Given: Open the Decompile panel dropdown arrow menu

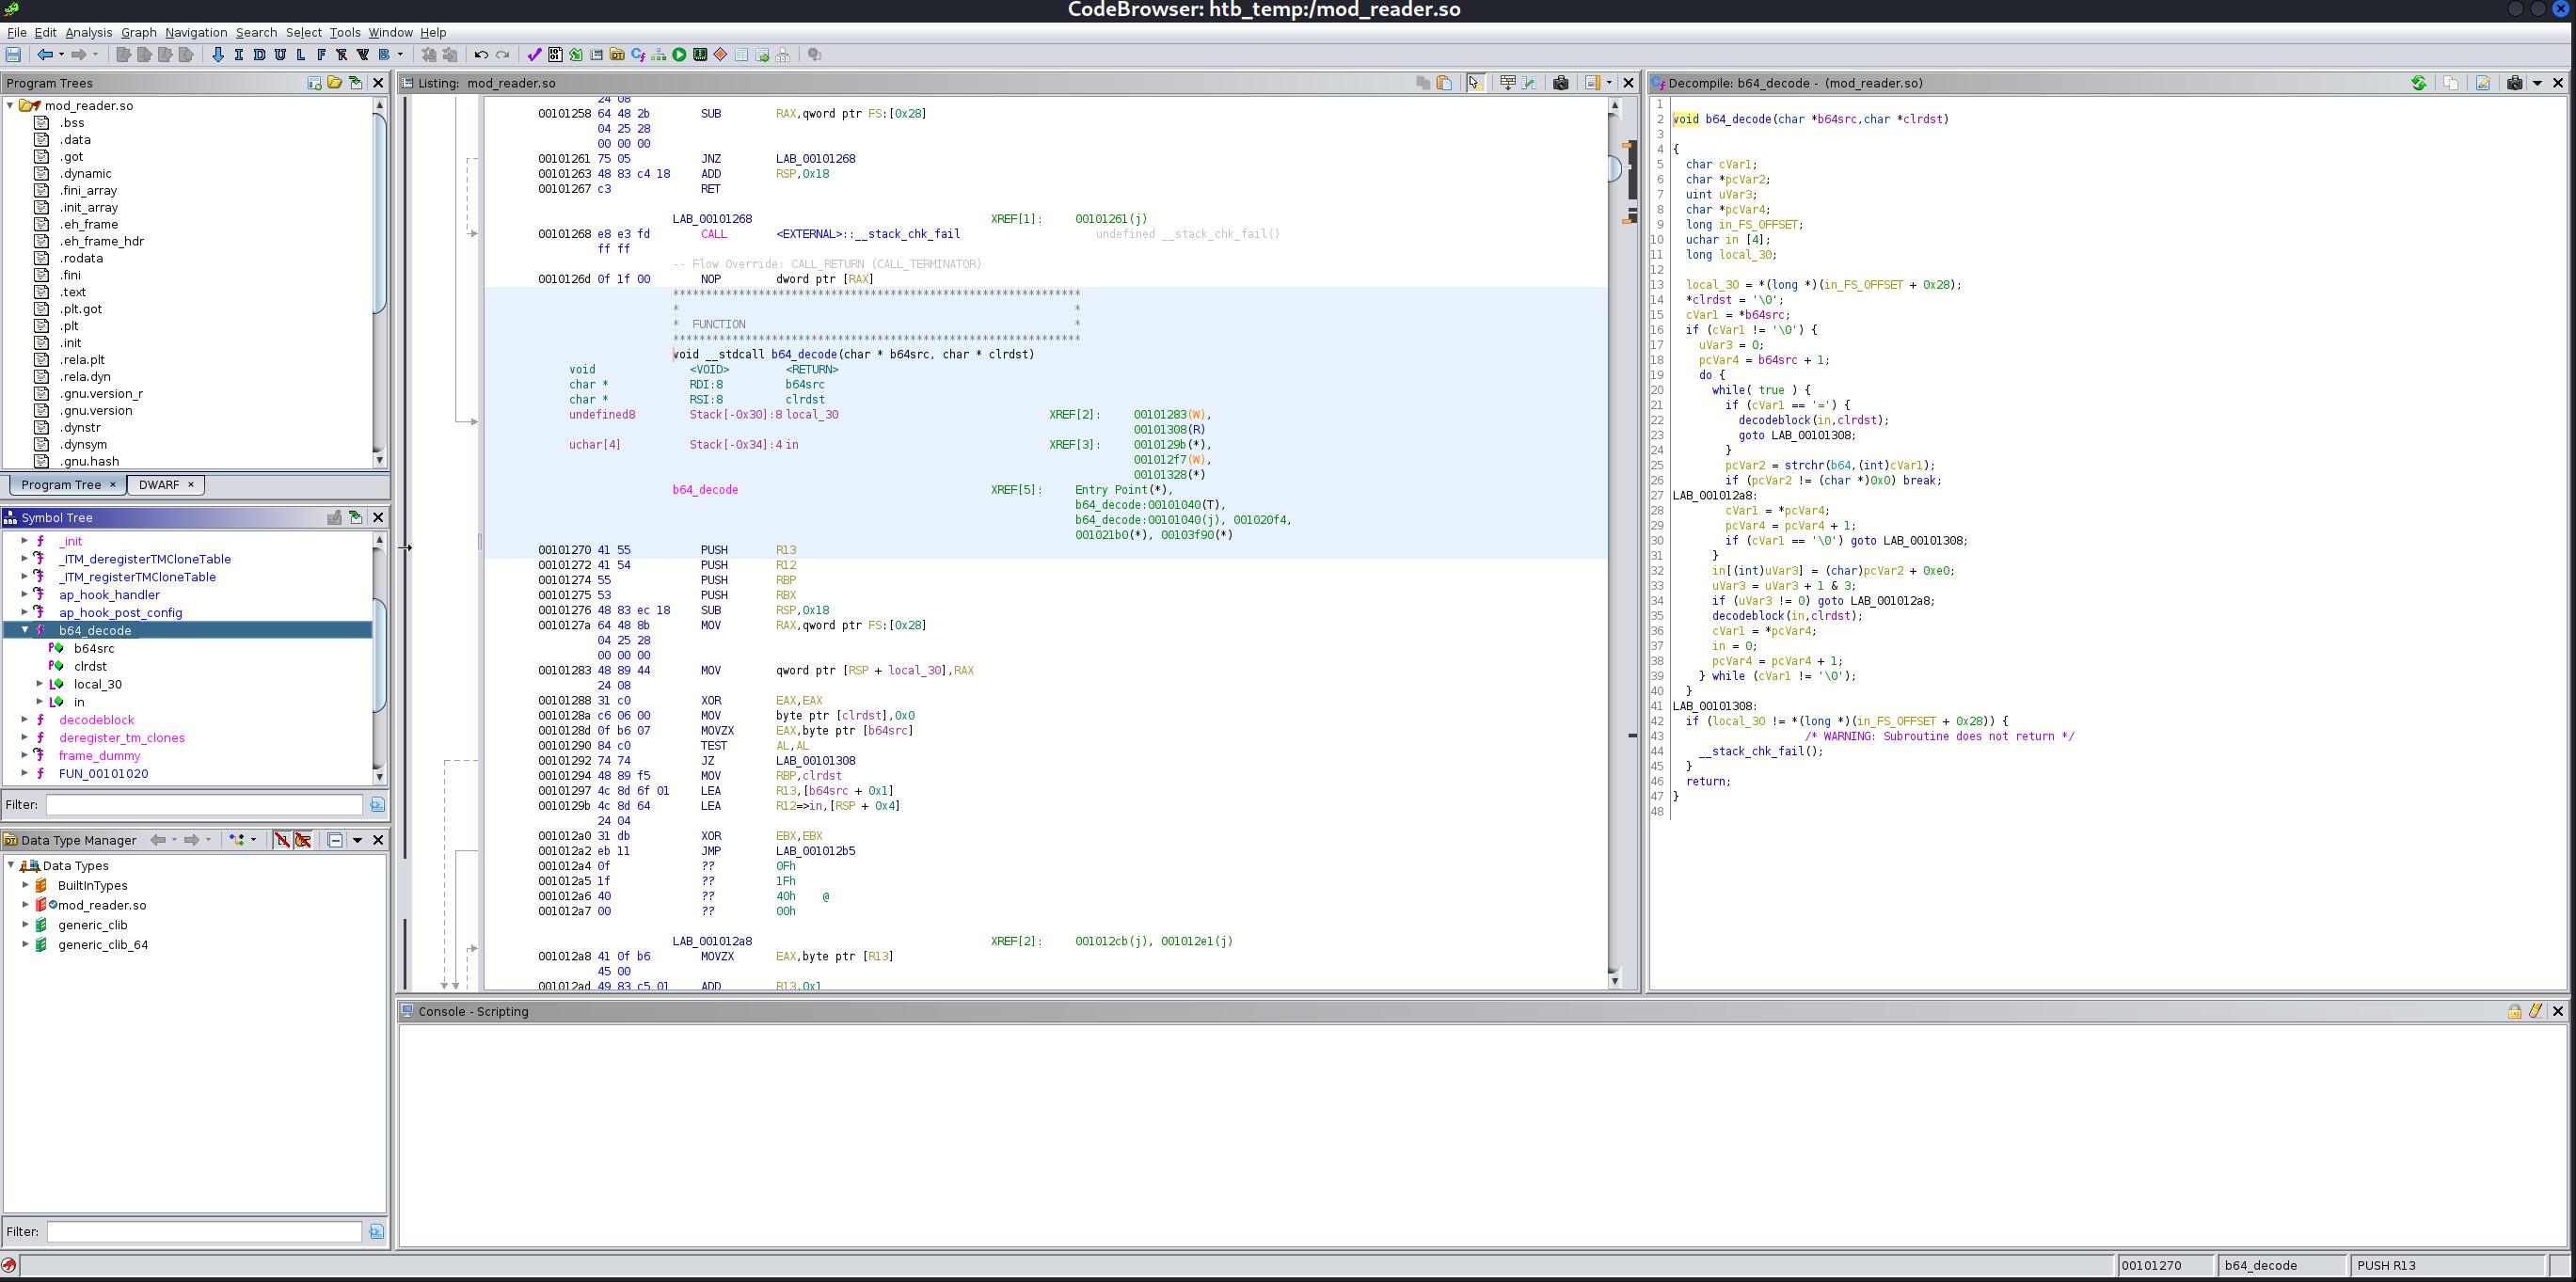Looking at the screenshot, I should pyautogui.click(x=2537, y=83).
